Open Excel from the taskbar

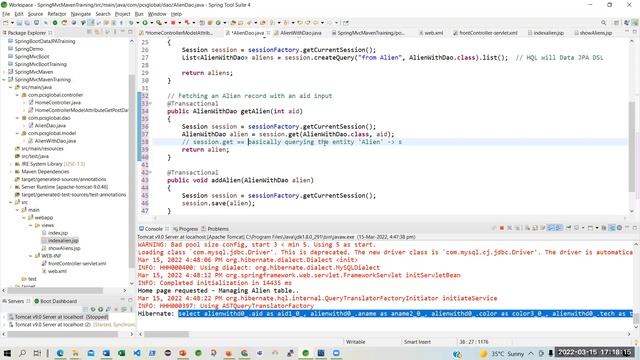click(x=121, y=353)
